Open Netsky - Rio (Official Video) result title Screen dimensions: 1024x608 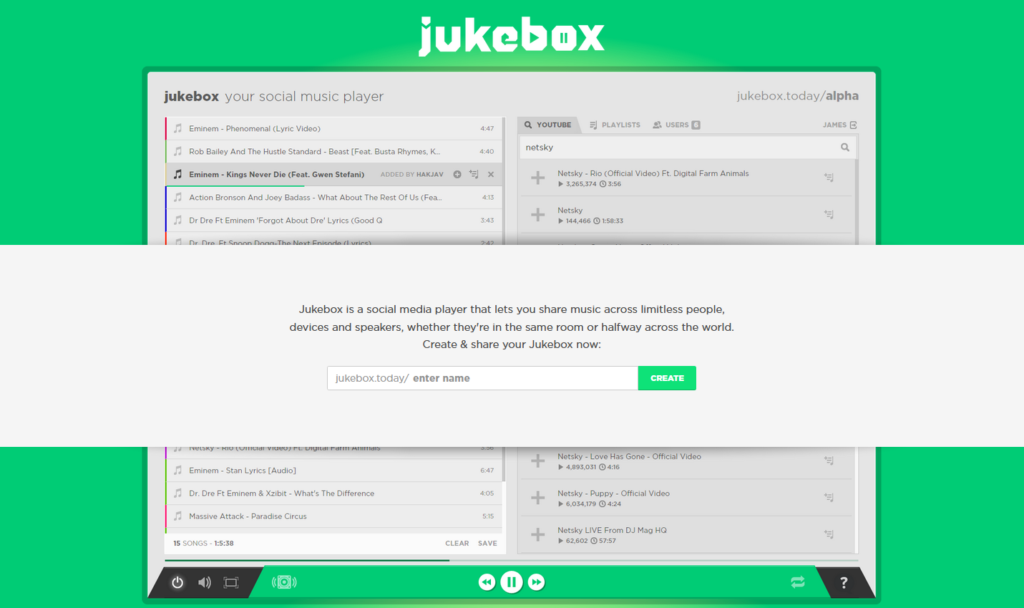coord(652,173)
